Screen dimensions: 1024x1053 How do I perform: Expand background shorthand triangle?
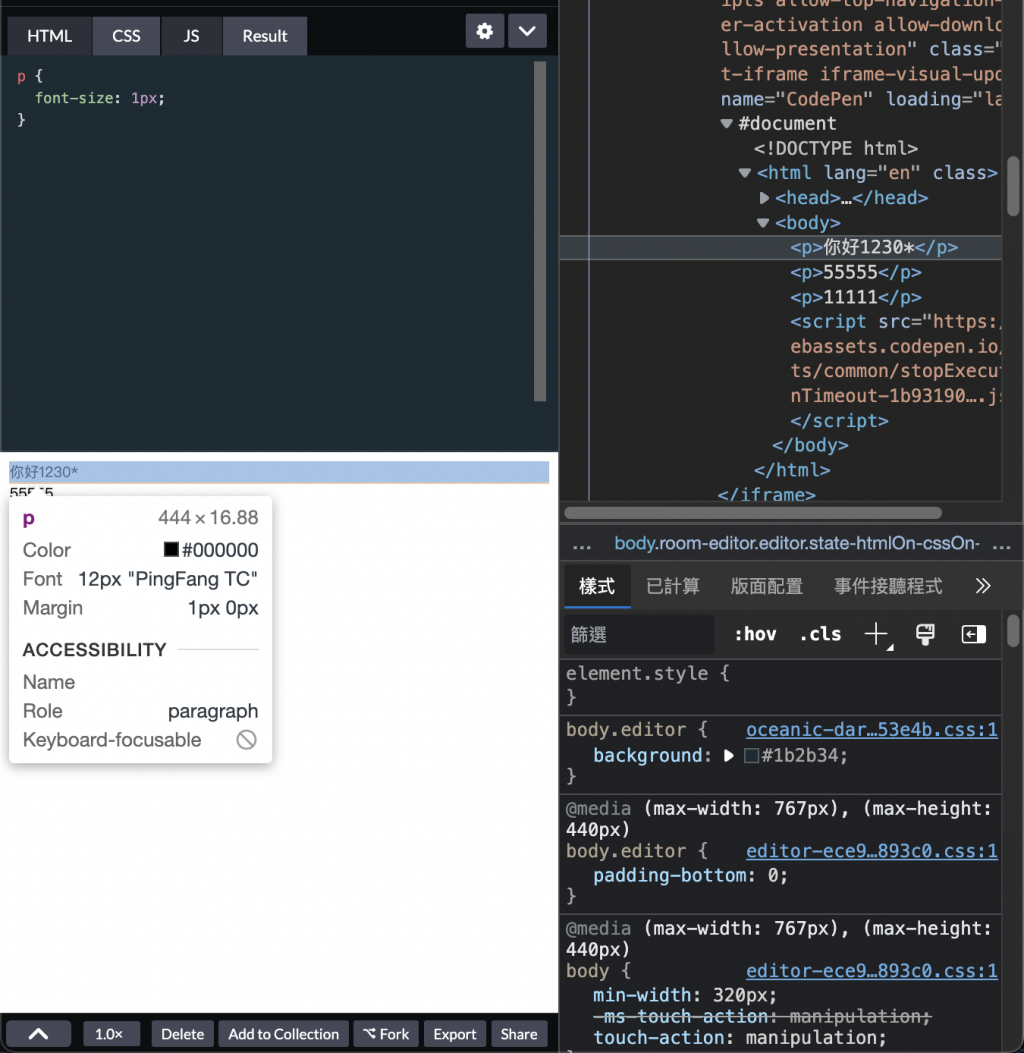click(729, 756)
